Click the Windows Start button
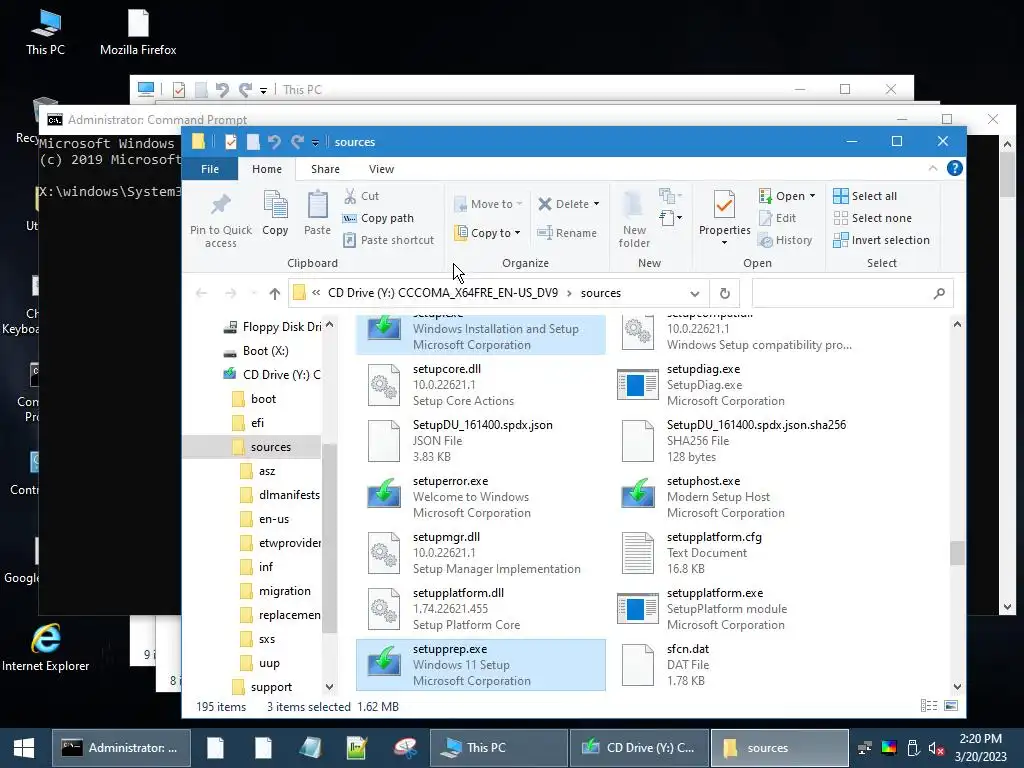The height and width of the screenshot is (768, 1024). tap(24, 748)
